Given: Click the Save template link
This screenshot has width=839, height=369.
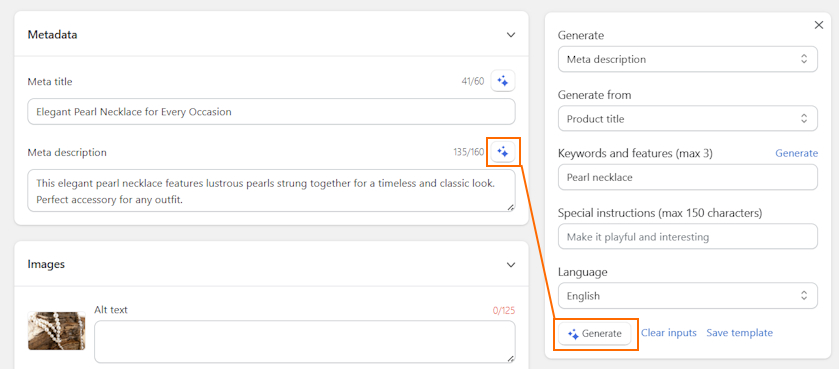Looking at the screenshot, I should click(x=739, y=333).
